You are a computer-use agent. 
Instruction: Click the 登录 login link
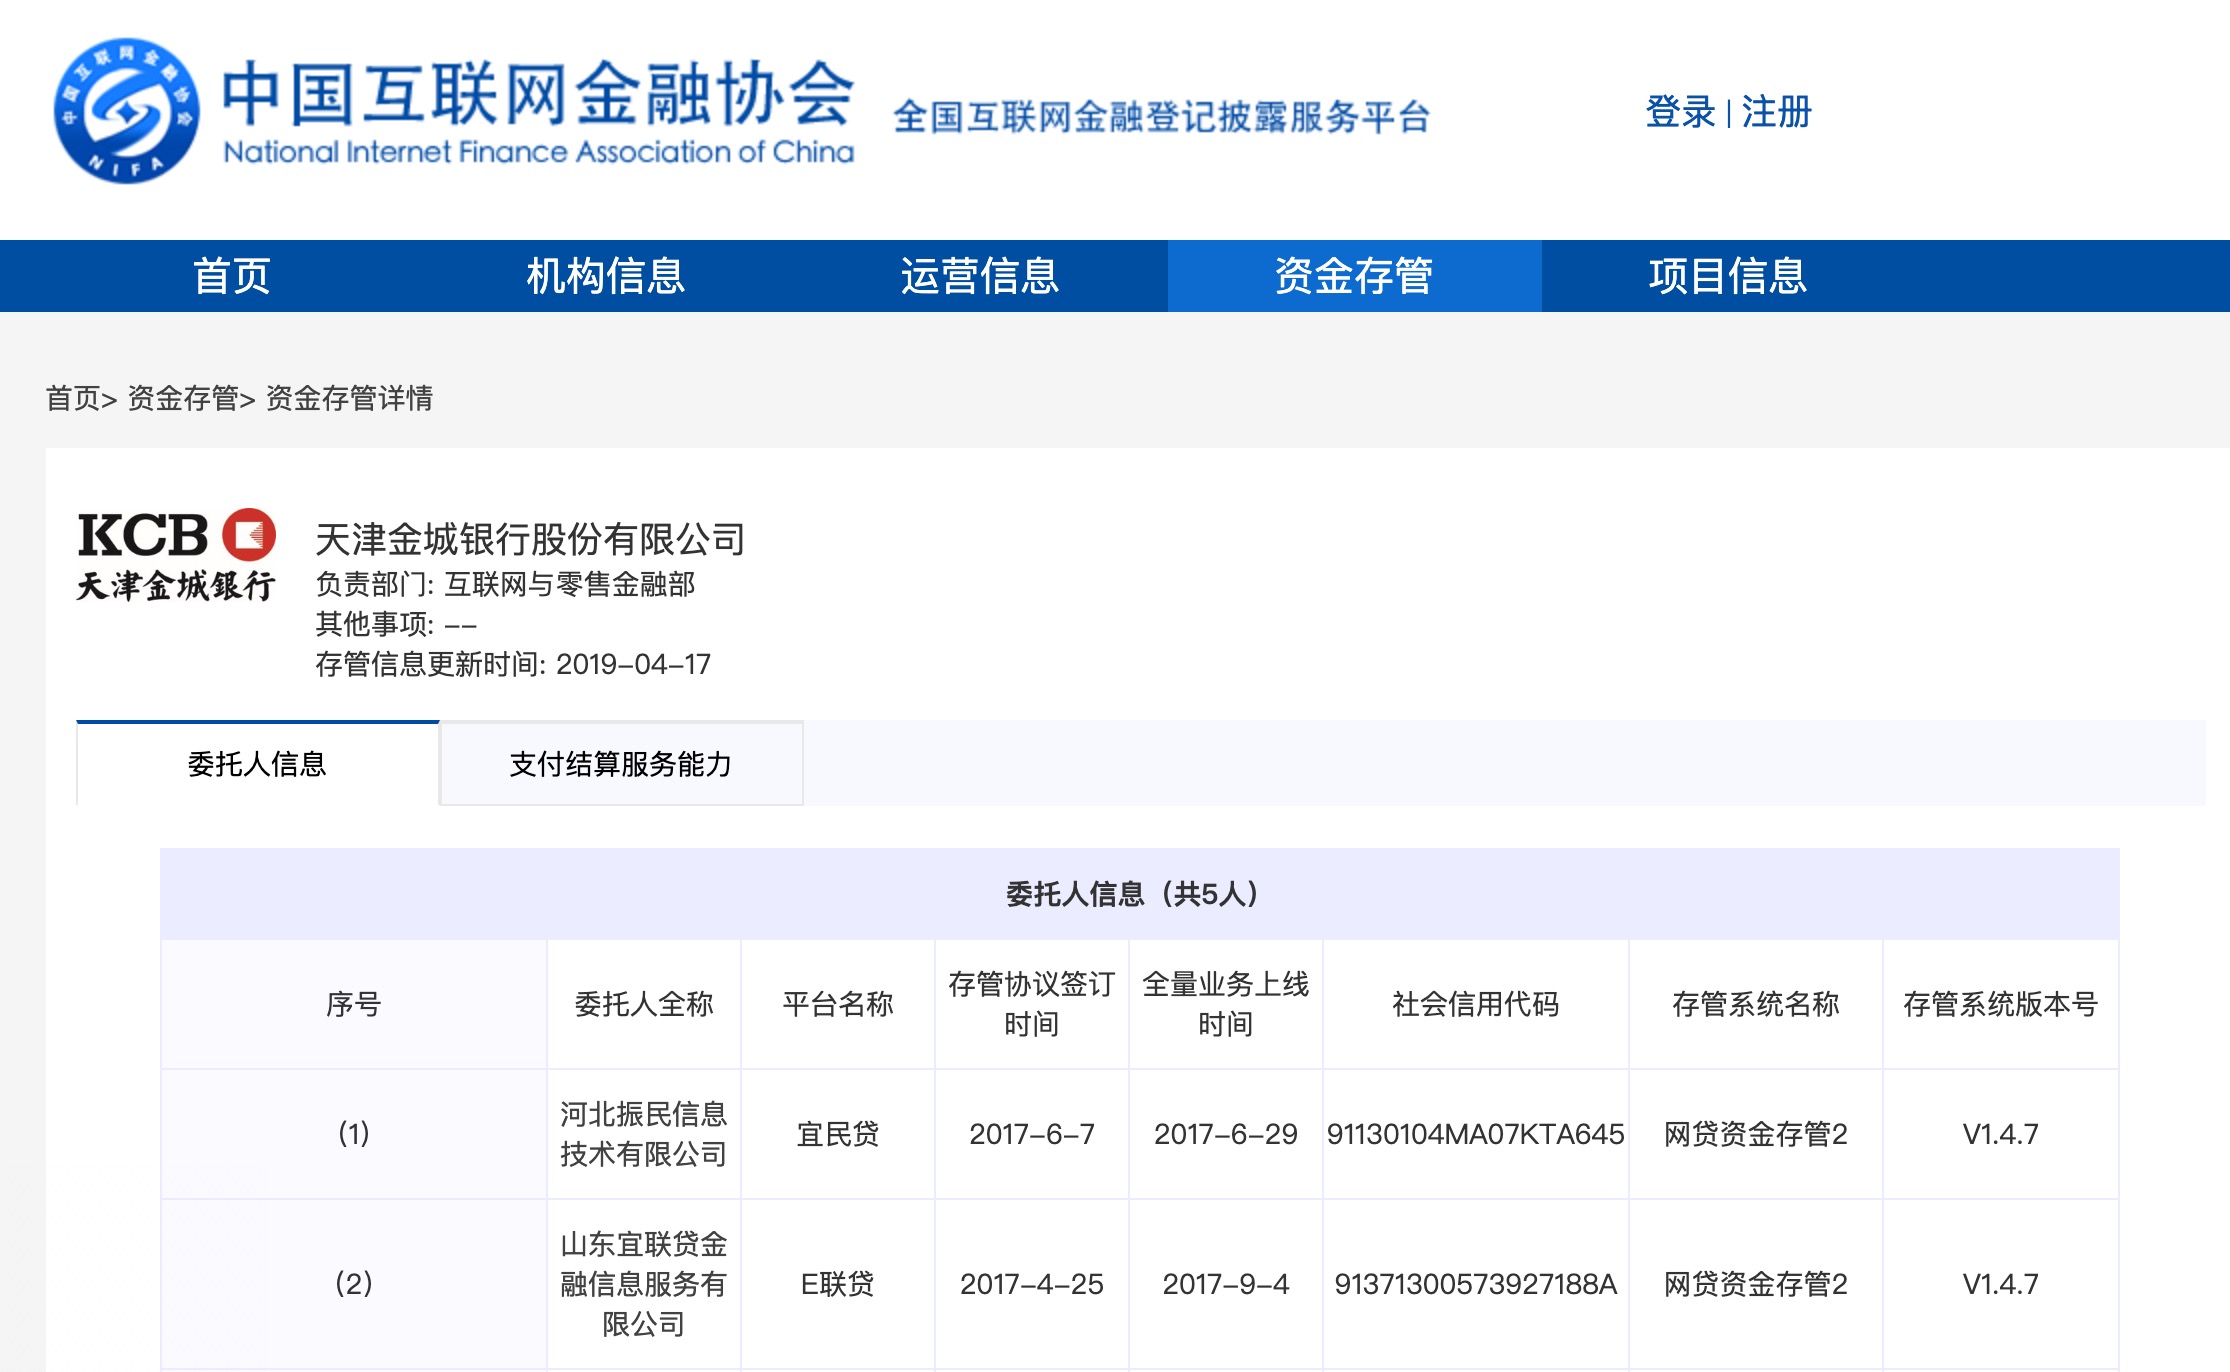(1680, 112)
